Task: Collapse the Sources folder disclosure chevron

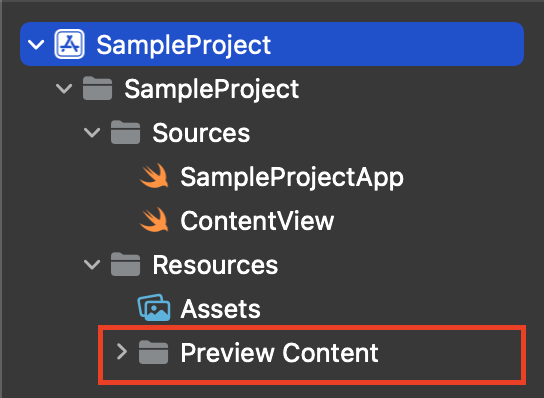Action: coord(92,133)
